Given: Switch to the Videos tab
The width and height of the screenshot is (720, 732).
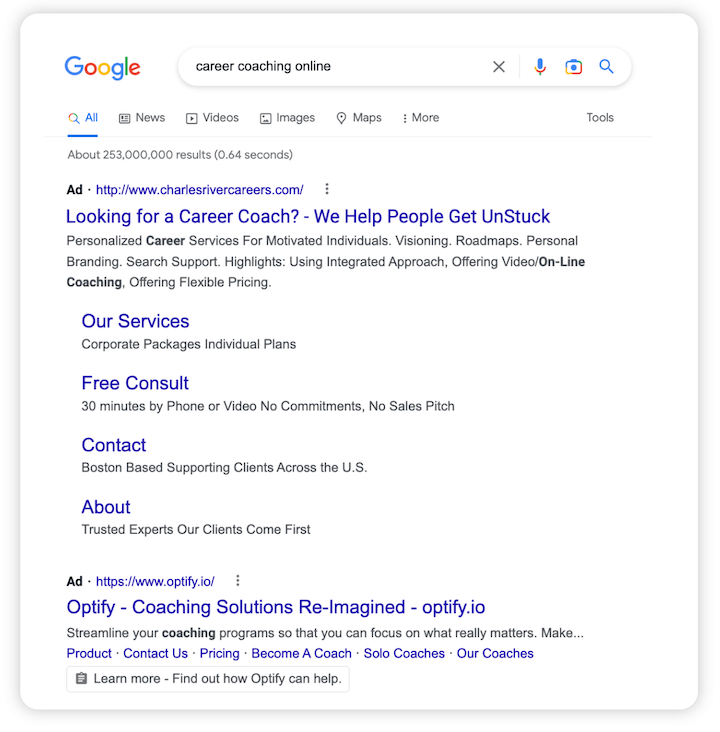Looking at the screenshot, I should click(x=212, y=118).
